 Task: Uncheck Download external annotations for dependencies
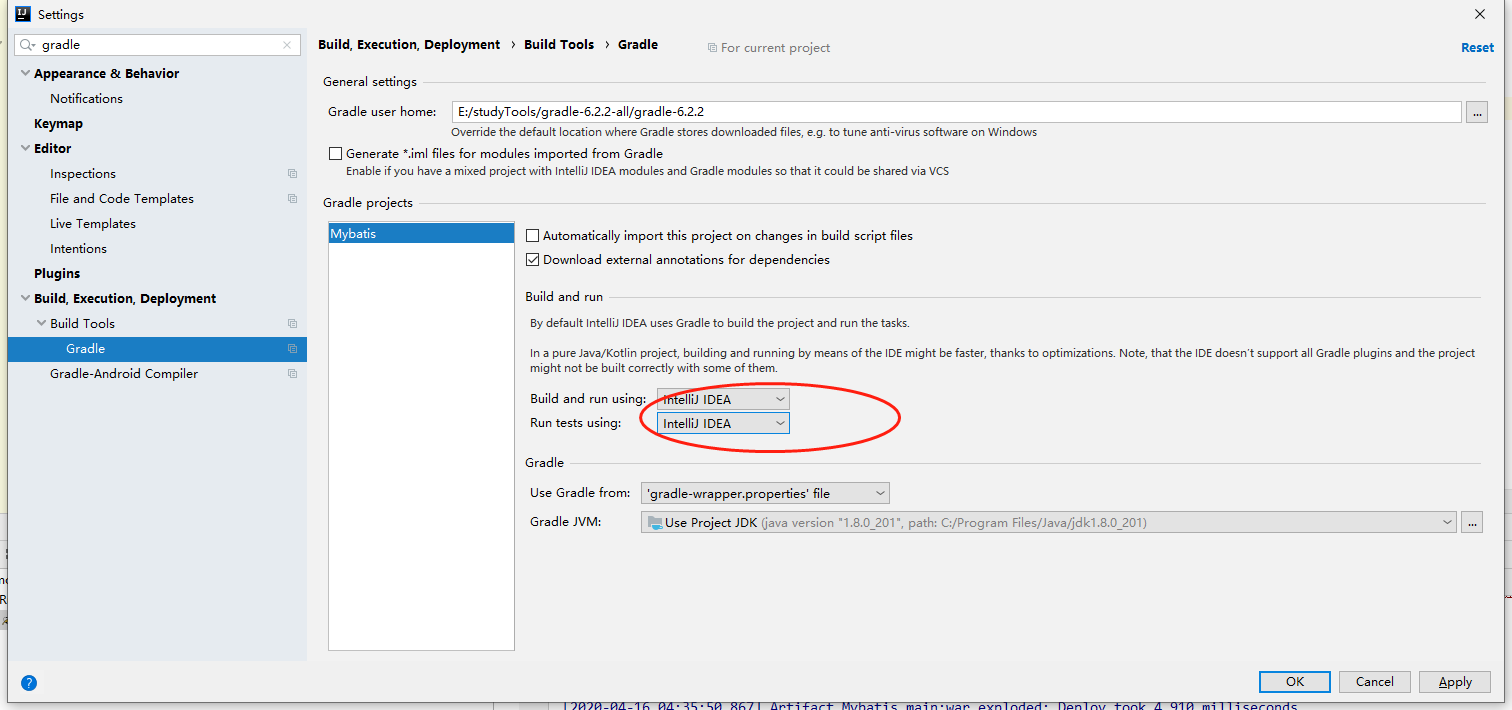[x=533, y=260]
